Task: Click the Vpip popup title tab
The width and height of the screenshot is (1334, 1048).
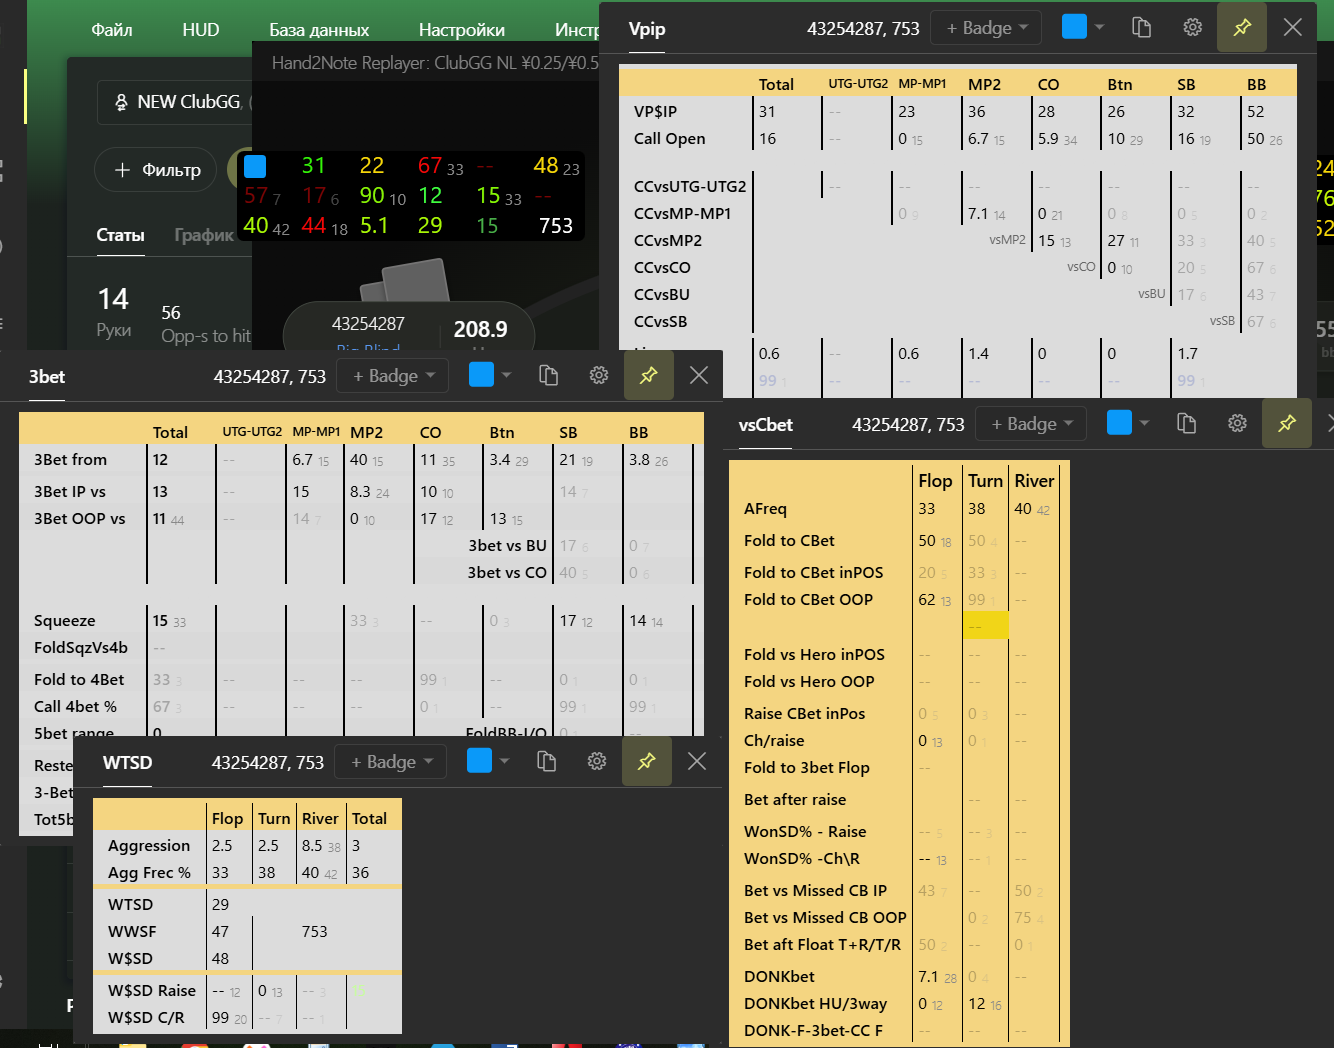Action: 647,29
